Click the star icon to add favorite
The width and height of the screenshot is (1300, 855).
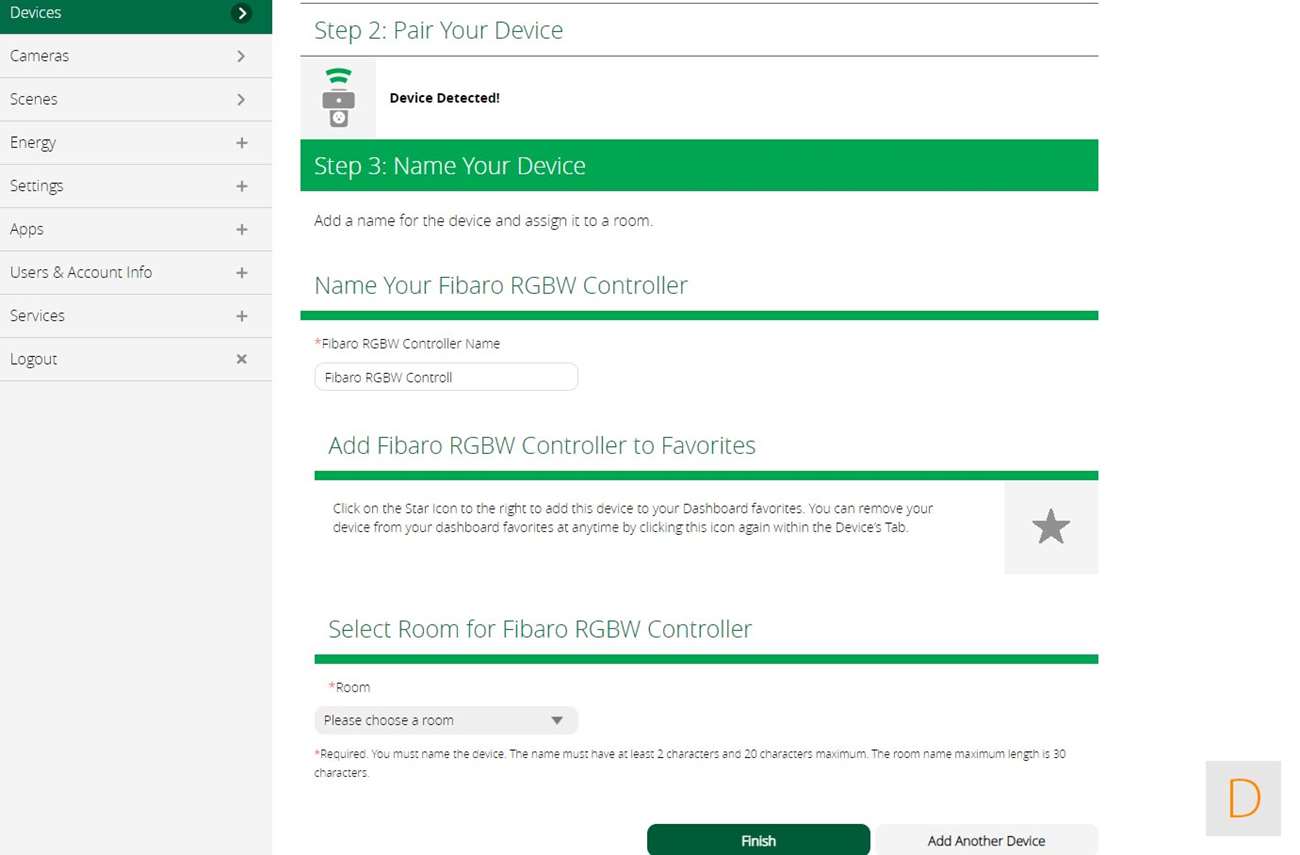pyautogui.click(x=1050, y=527)
